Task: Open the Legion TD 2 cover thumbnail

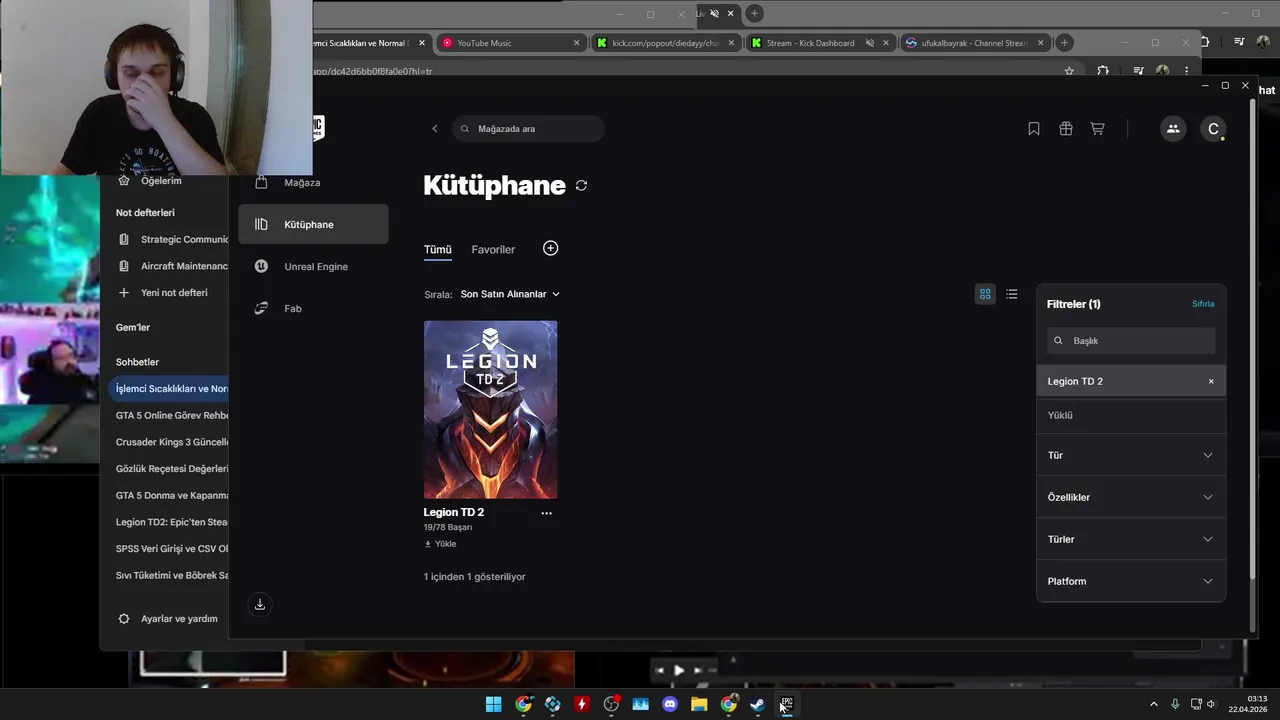Action: click(x=490, y=410)
